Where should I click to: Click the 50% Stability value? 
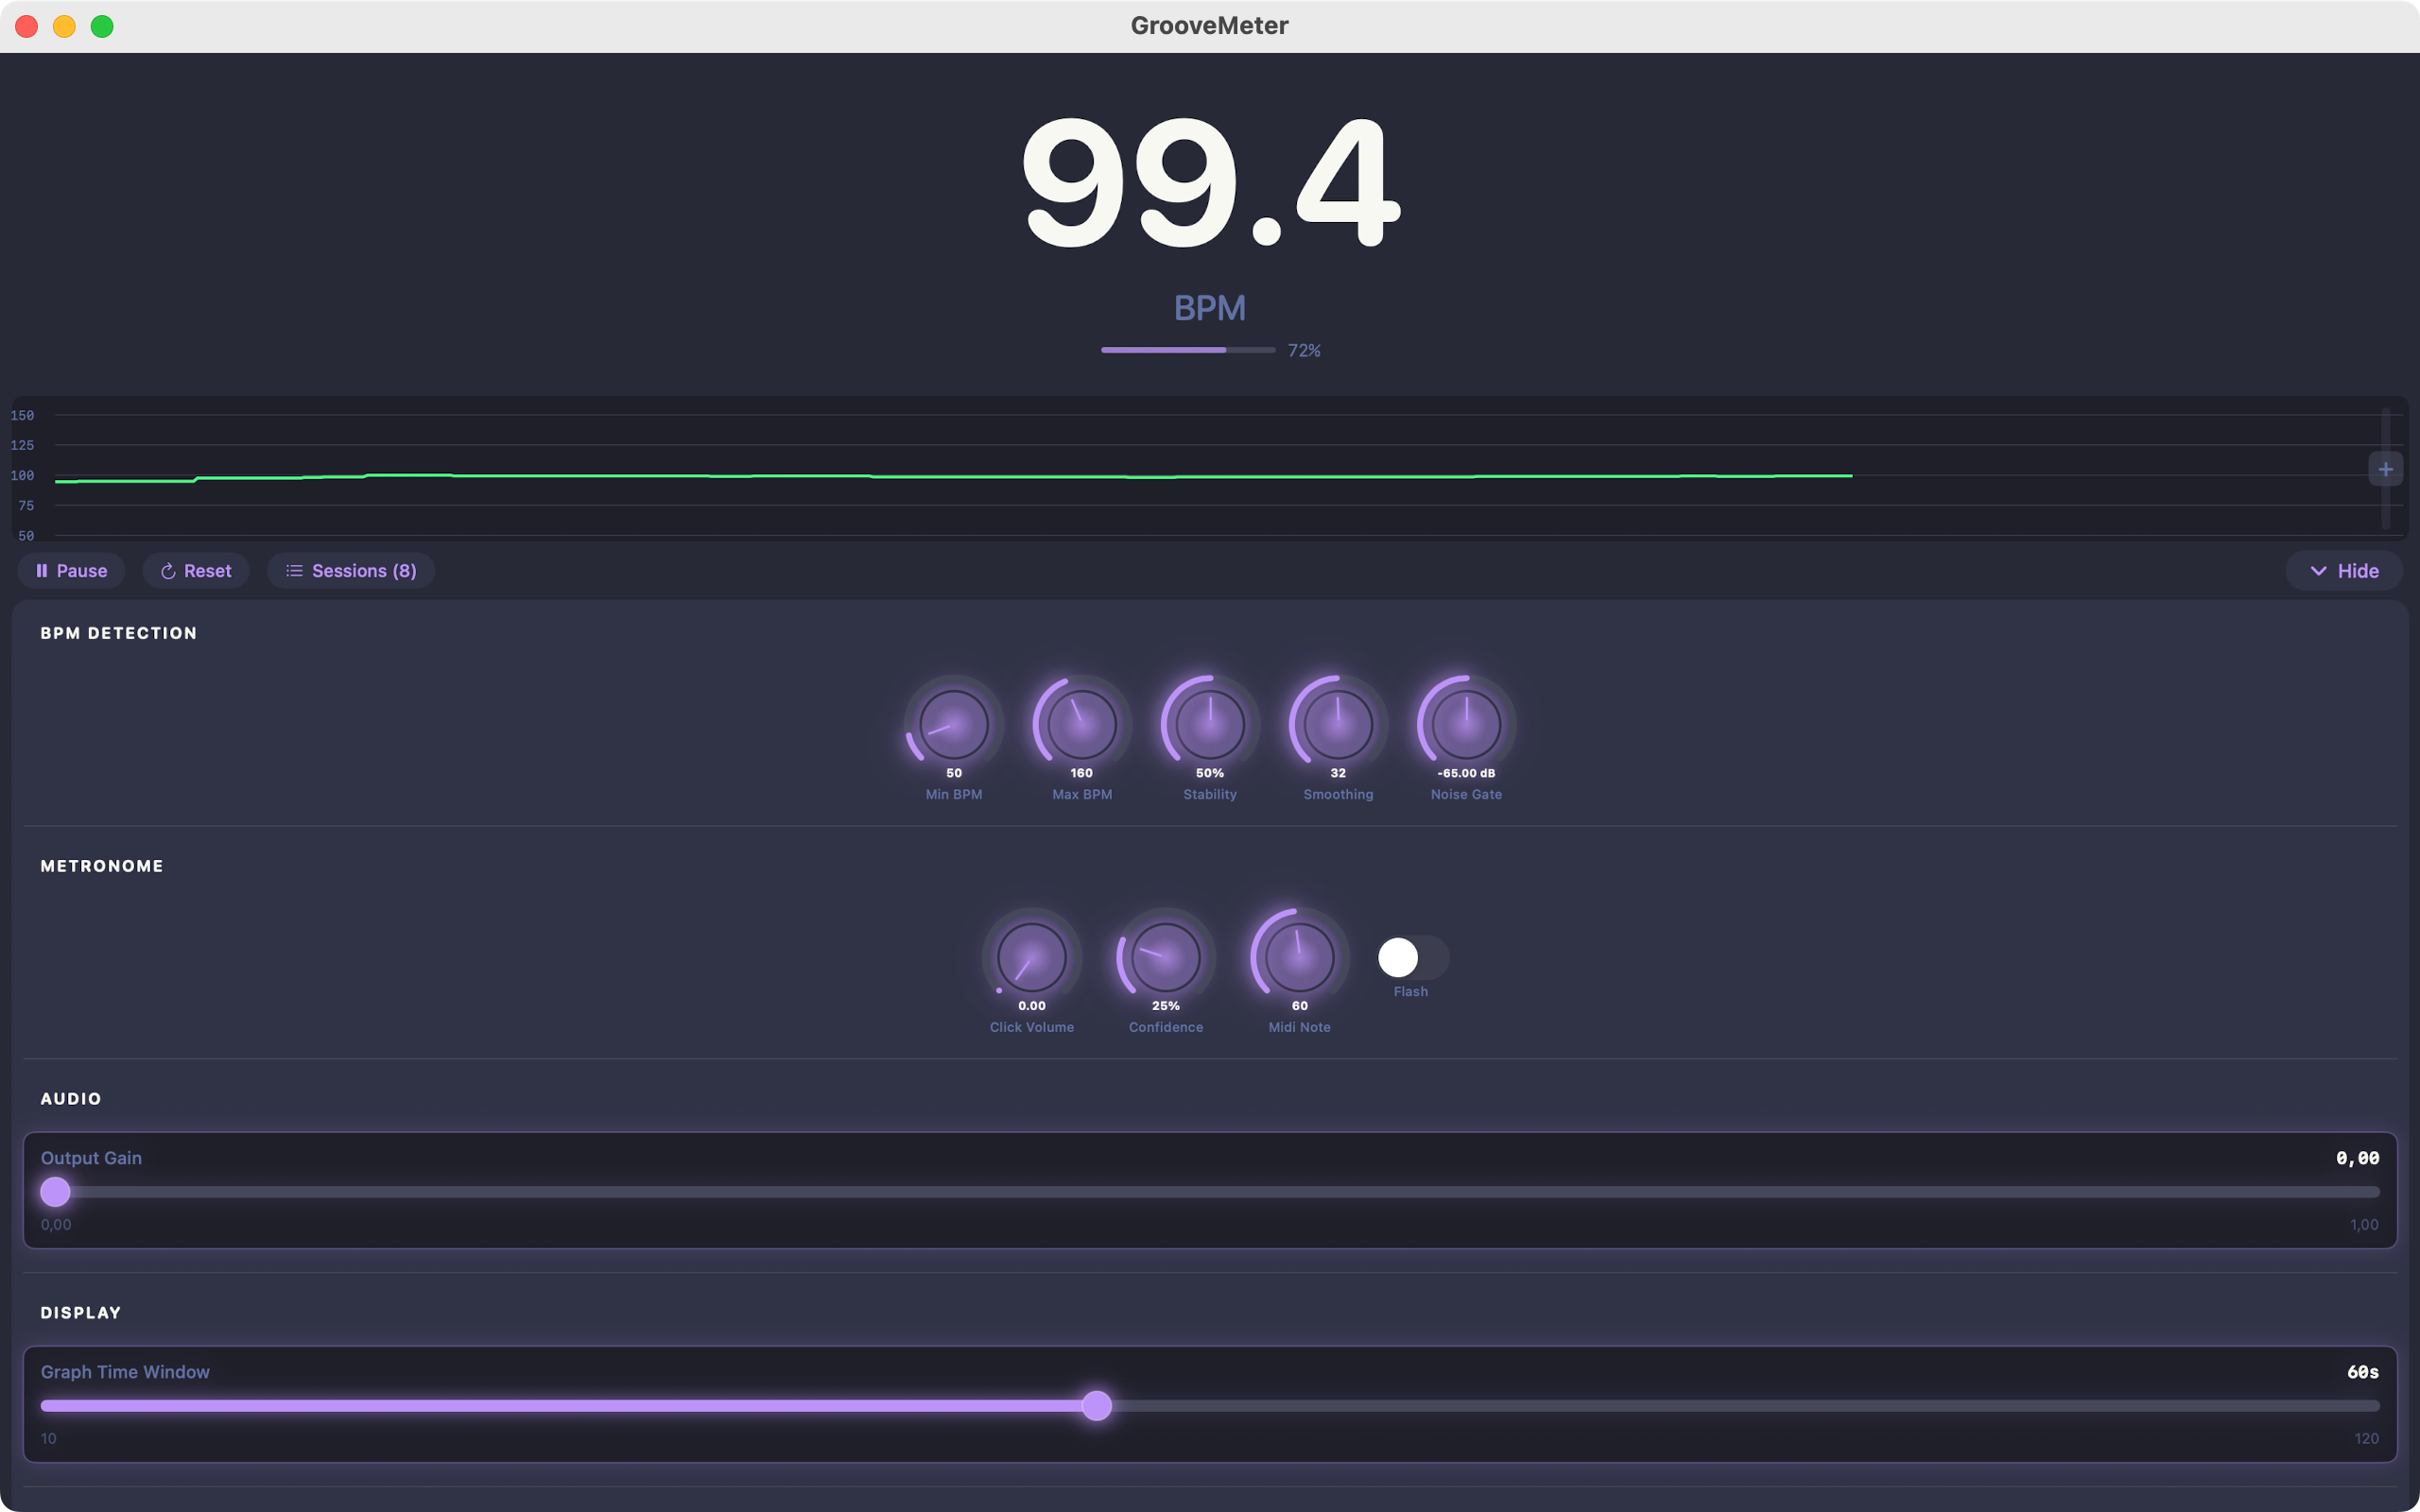[1210, 773]
